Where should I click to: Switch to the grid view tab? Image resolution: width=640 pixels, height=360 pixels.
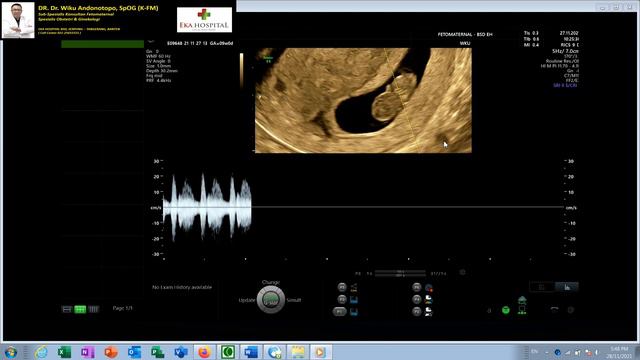point(542,287)
